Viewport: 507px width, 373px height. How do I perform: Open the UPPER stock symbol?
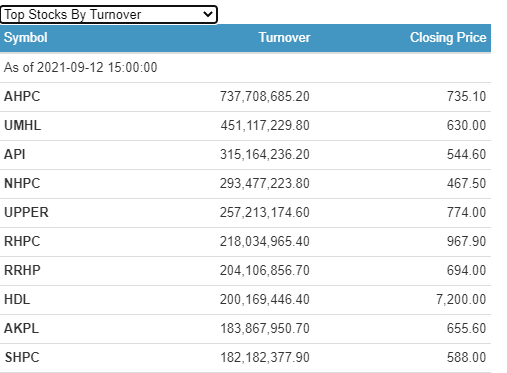pyautogui.click(x=26, y=212)
